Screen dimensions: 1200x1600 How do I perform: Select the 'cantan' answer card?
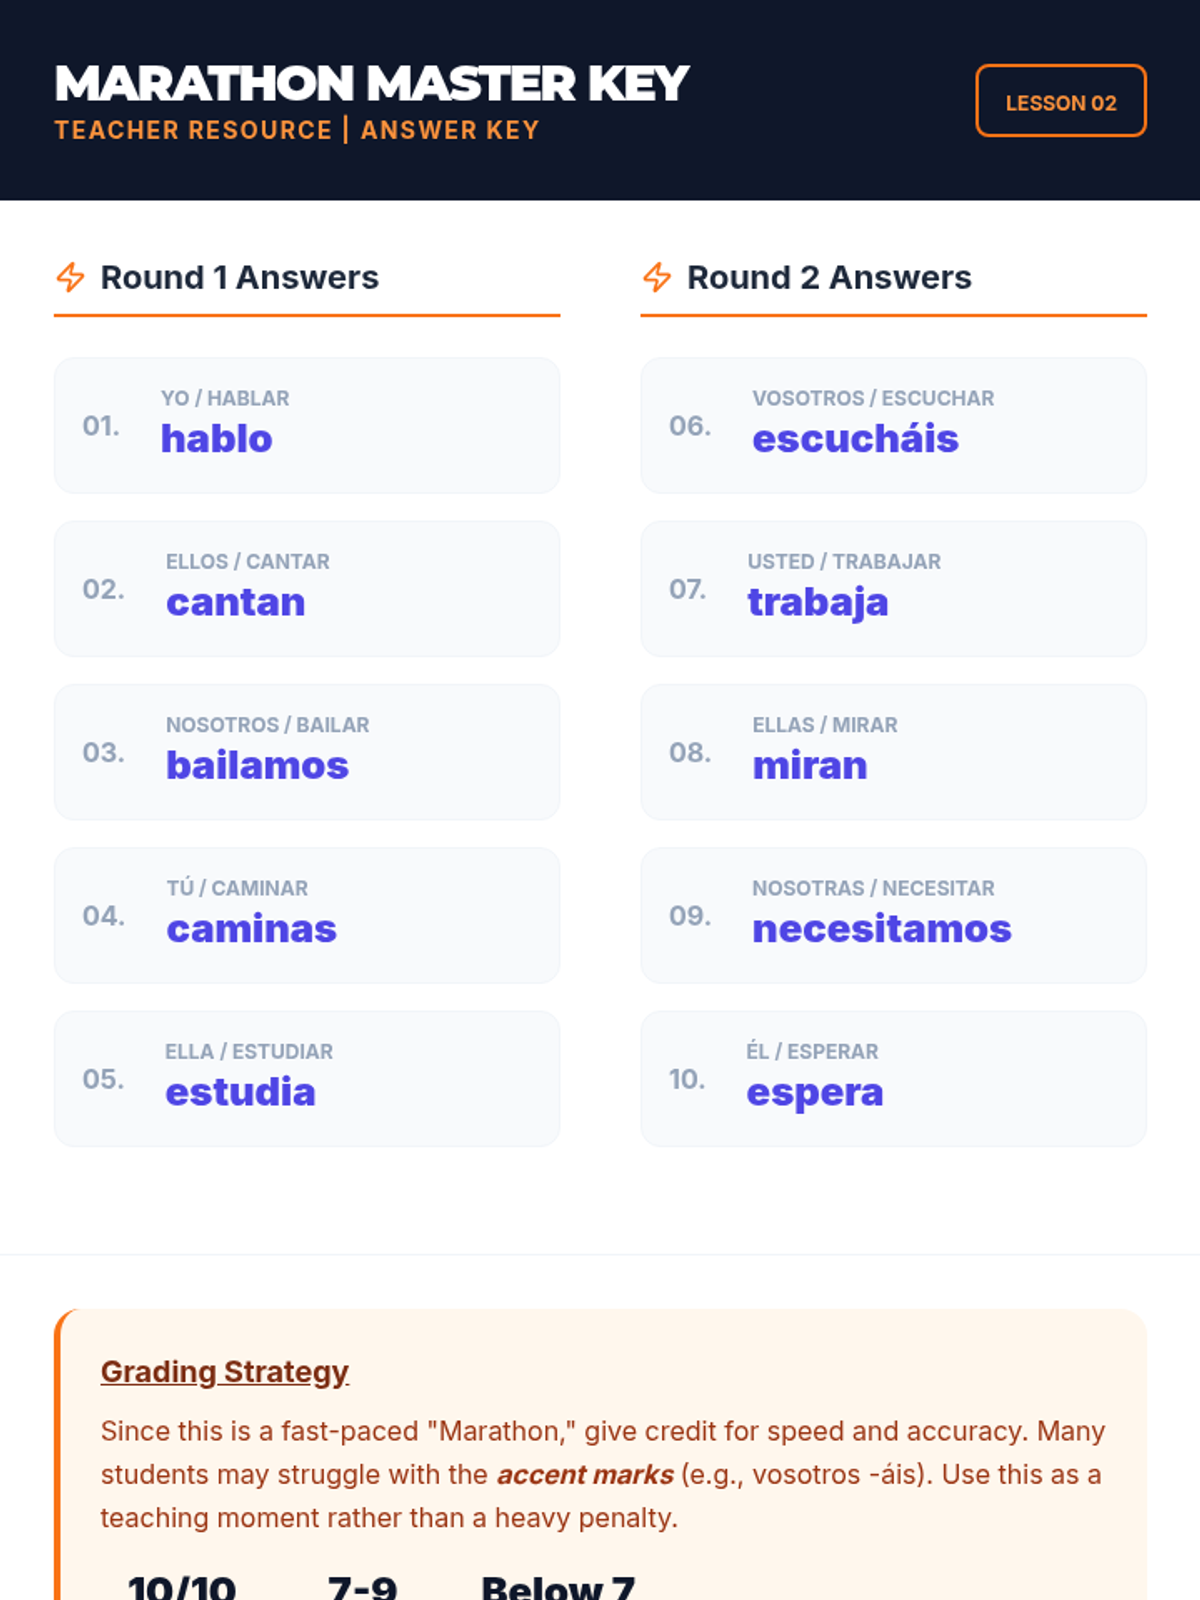pos(307,589)
